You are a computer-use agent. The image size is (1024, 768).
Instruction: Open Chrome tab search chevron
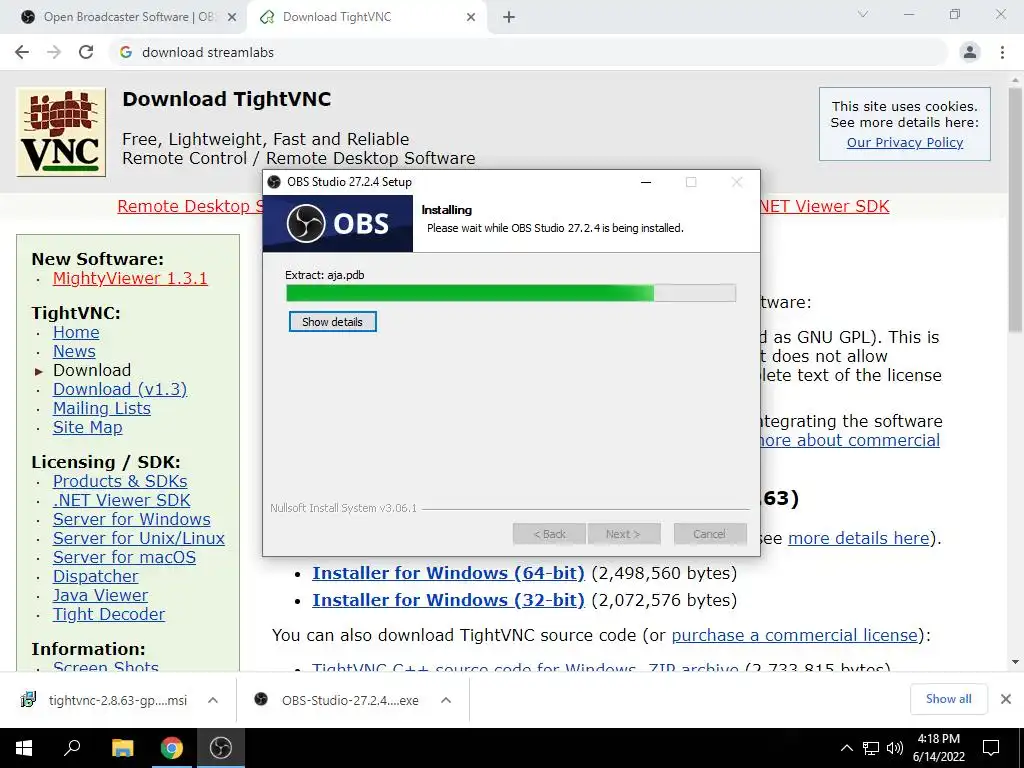pyautogui.click(x=863, y=14)
